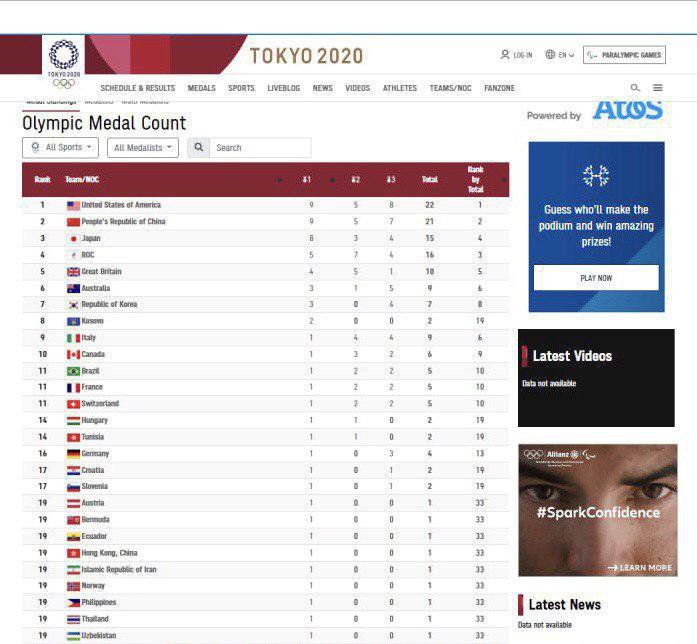Open the All Sports dropdown
This screenshot has width=697, height=644.
click(60, 147)
